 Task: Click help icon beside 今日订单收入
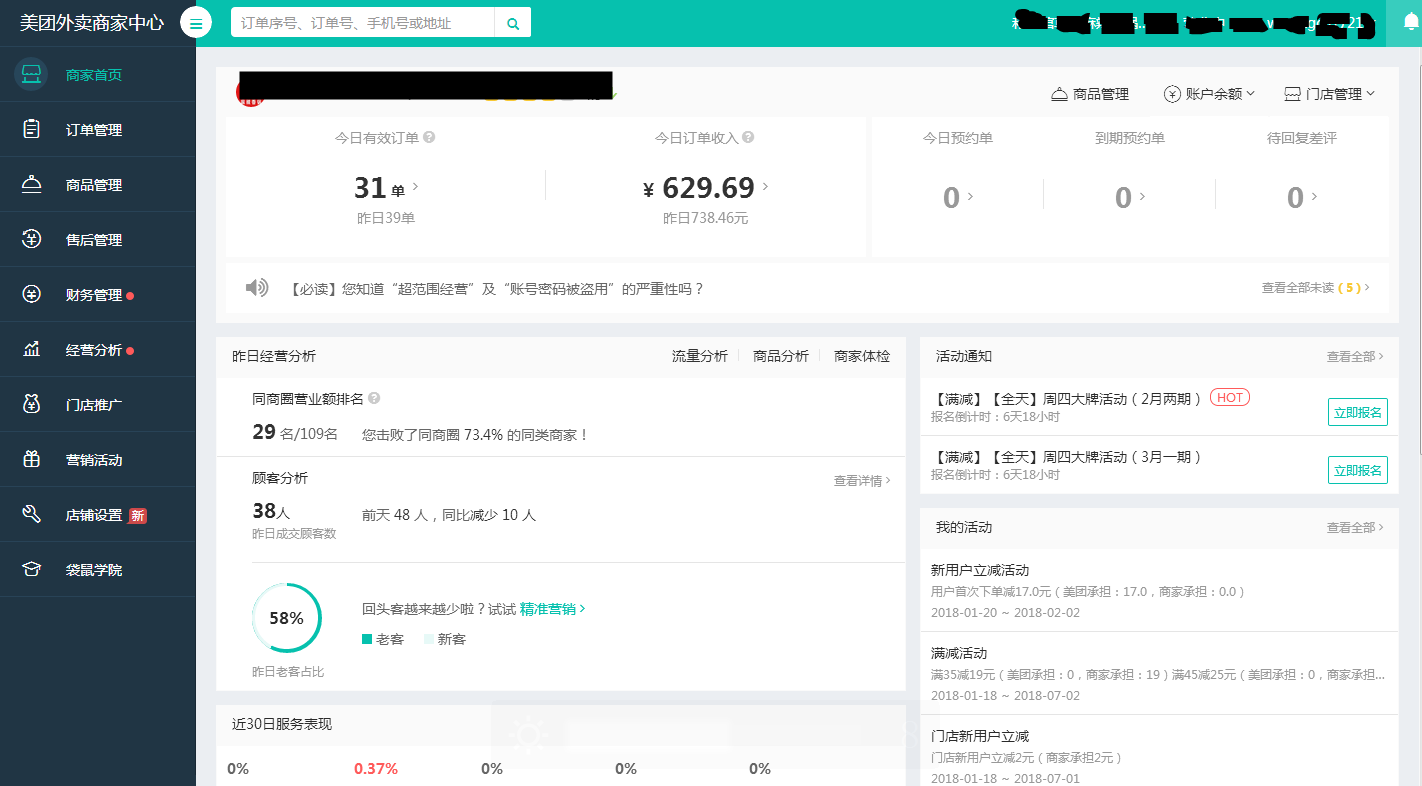(748, 138)
